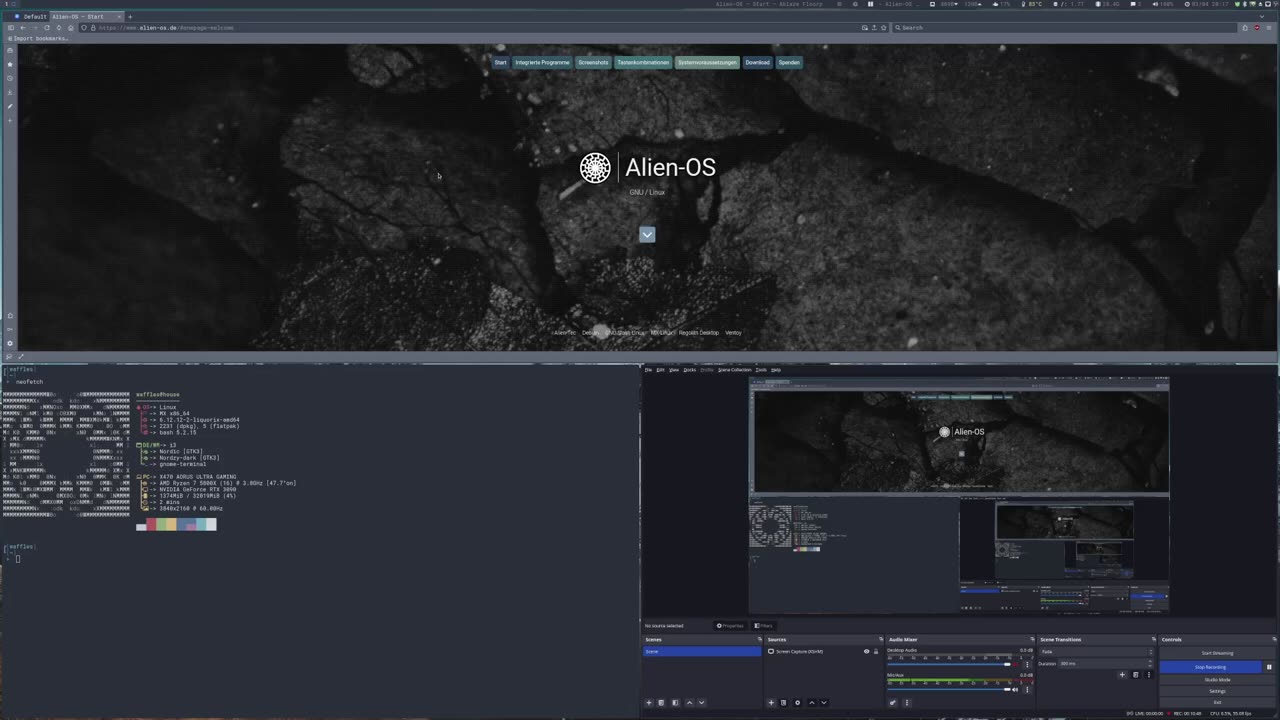Mute Mic/Aux speaker icon
The height and width of the screenshot is (720, 1280).
click(1016, 689)
